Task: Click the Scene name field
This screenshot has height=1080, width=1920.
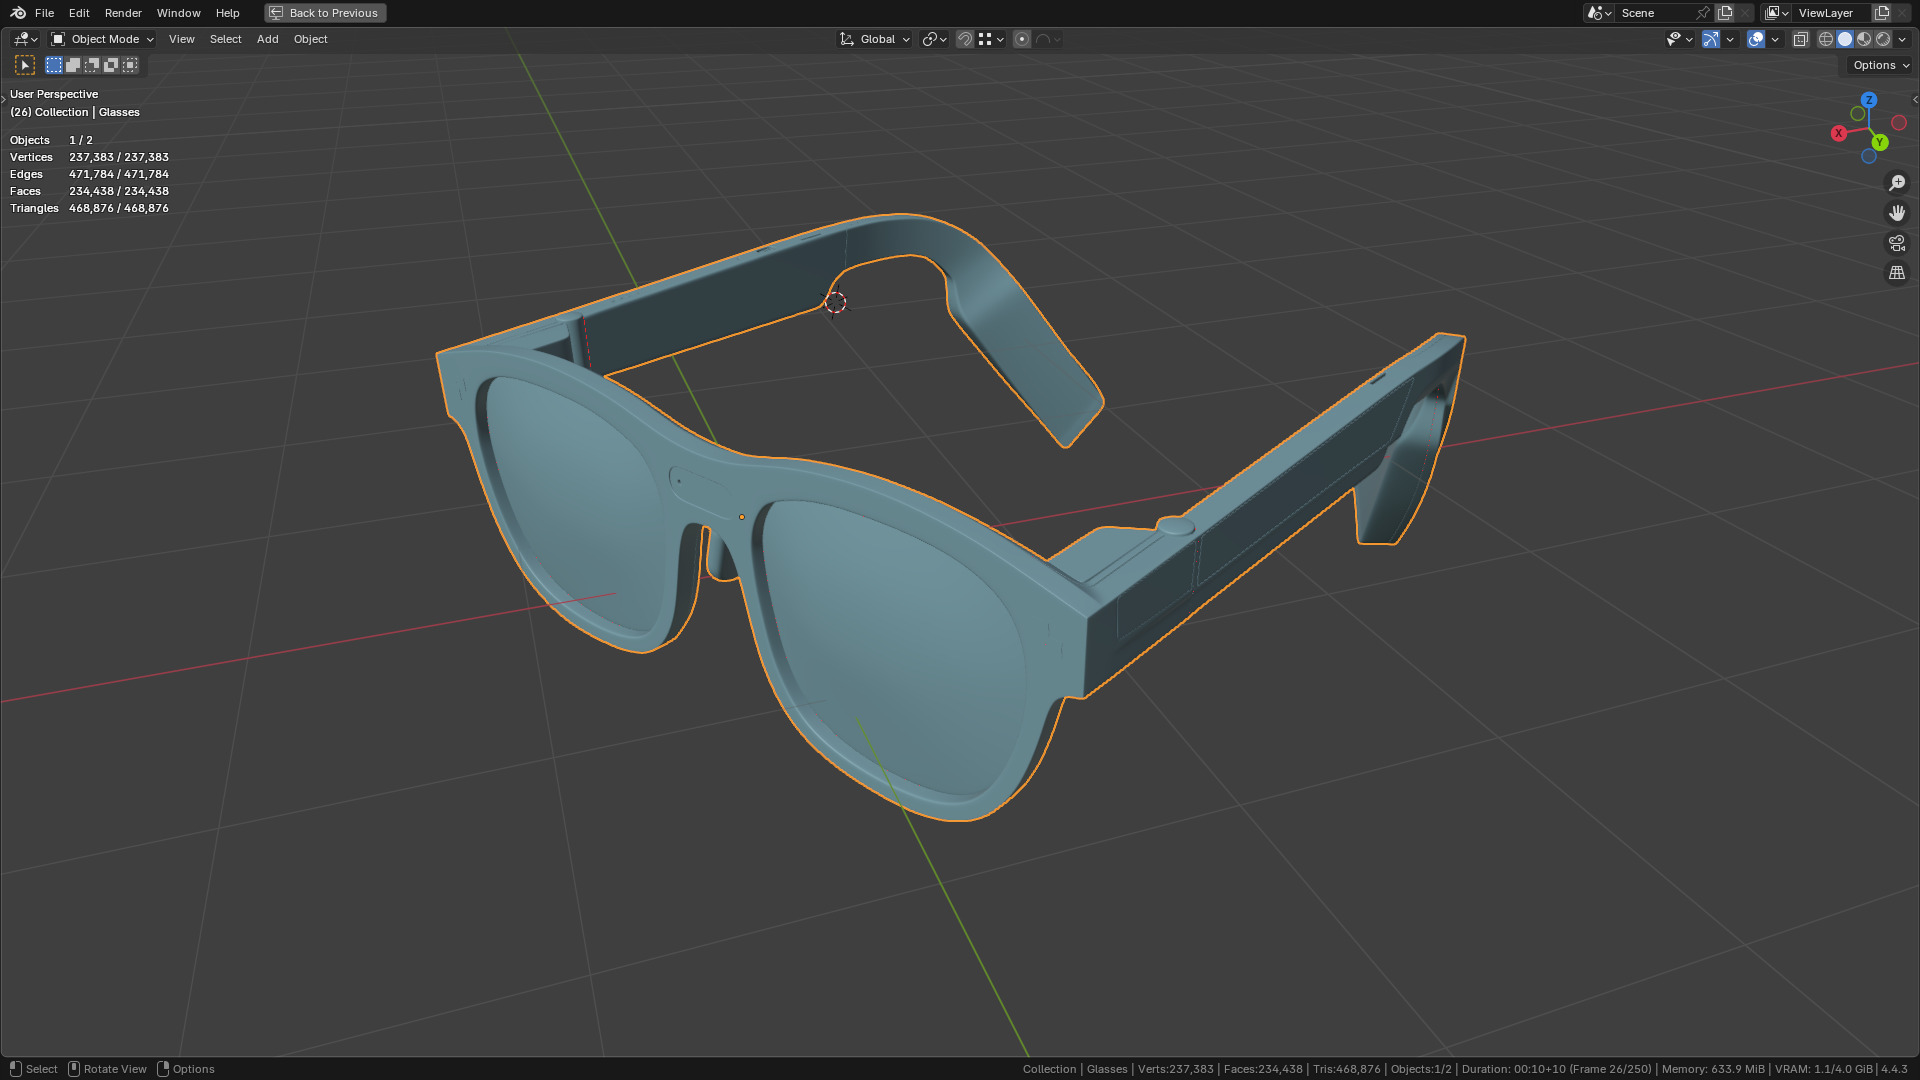Action: pos(1655,13)
